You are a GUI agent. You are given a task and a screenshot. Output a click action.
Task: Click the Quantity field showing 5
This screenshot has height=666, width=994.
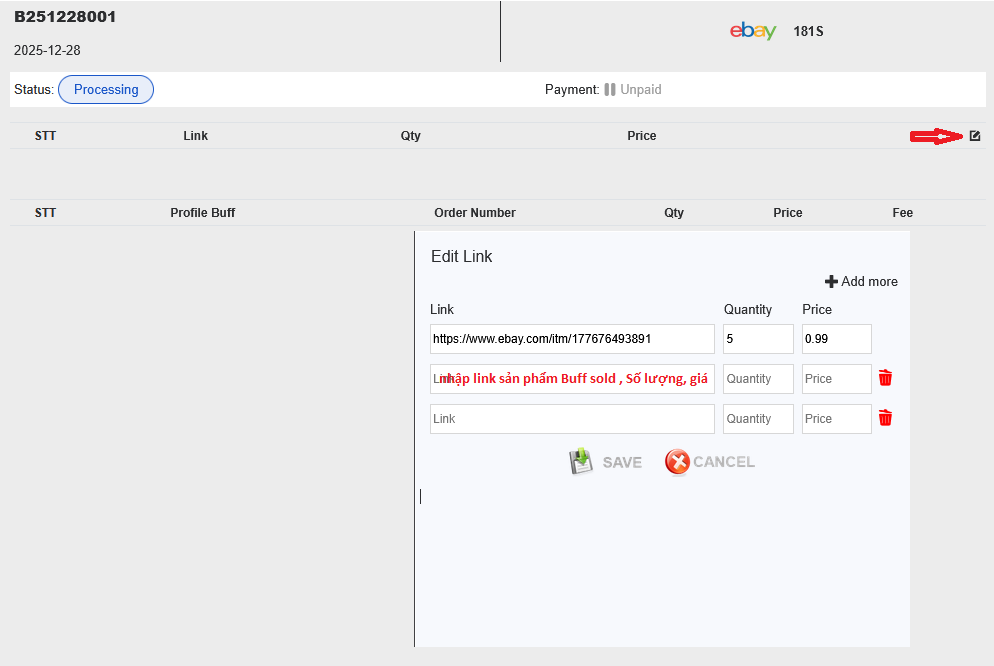pos(758,339)
